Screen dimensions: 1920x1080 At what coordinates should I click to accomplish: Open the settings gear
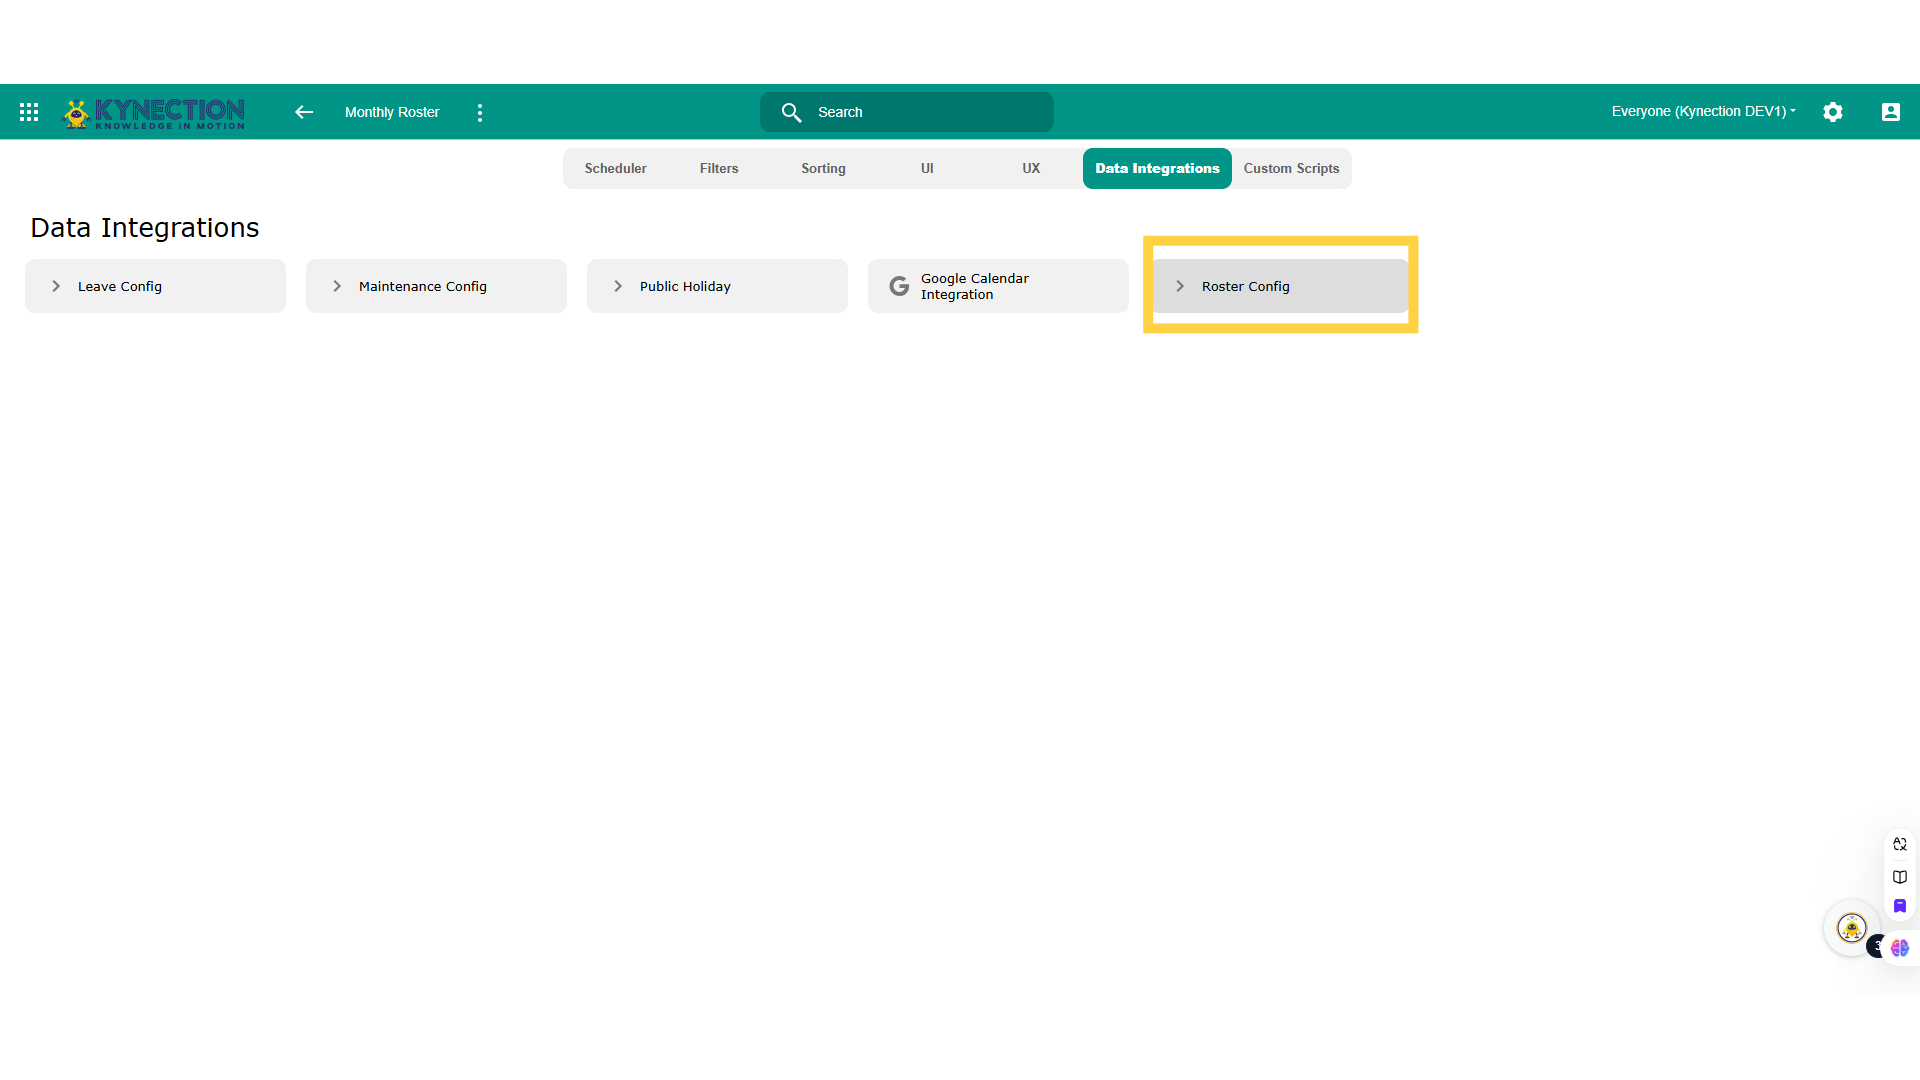(x=1832, y=112)
